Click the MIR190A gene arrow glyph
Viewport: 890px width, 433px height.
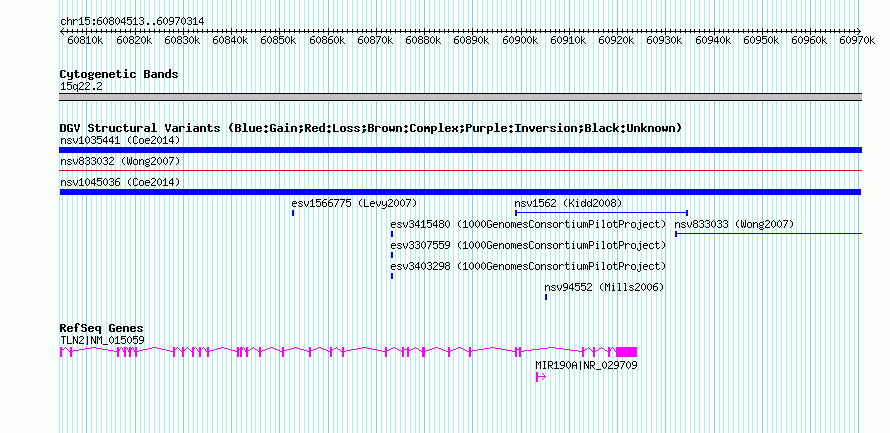[540, 377]
